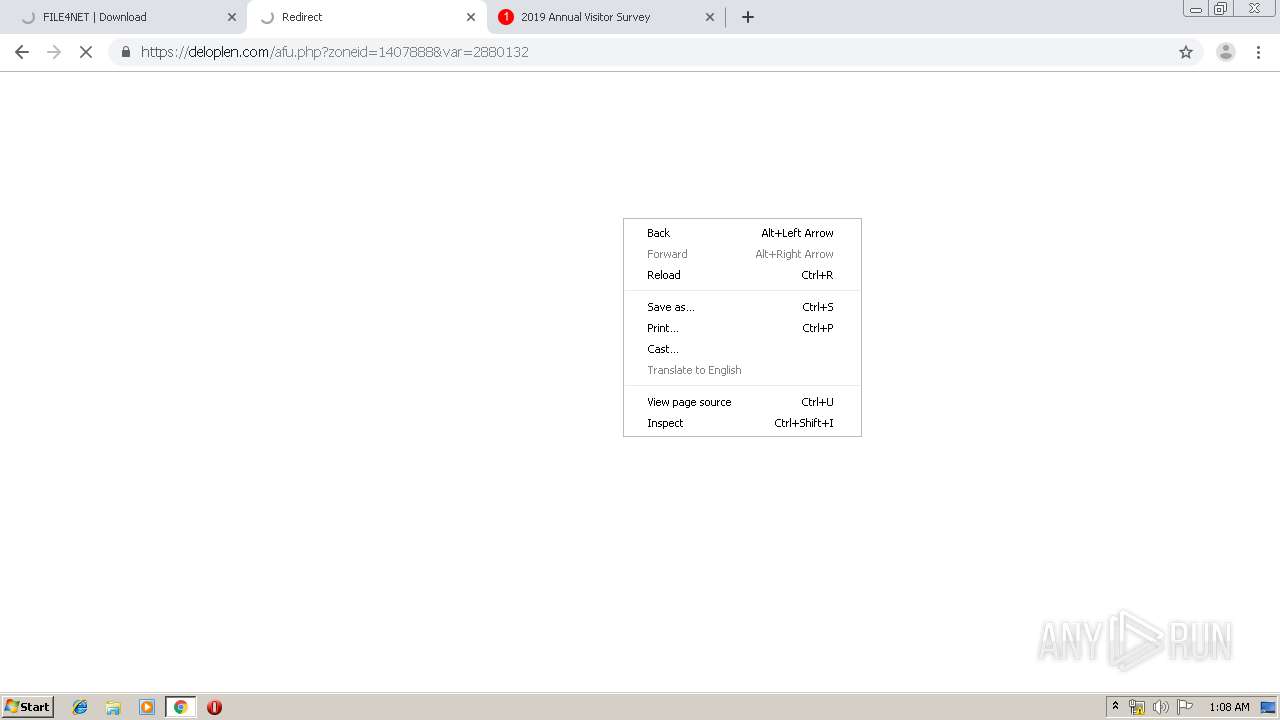Choose Save as... from context menu

click(741, 307)
